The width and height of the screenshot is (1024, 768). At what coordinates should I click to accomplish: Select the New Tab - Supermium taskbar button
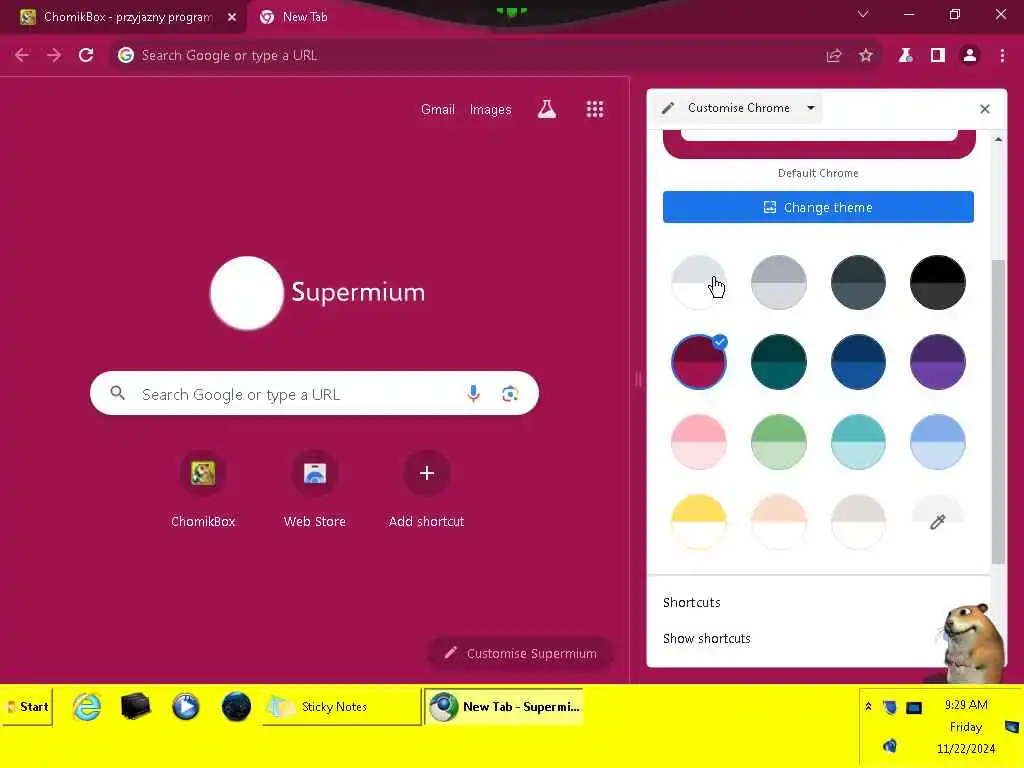click(504, 707)
